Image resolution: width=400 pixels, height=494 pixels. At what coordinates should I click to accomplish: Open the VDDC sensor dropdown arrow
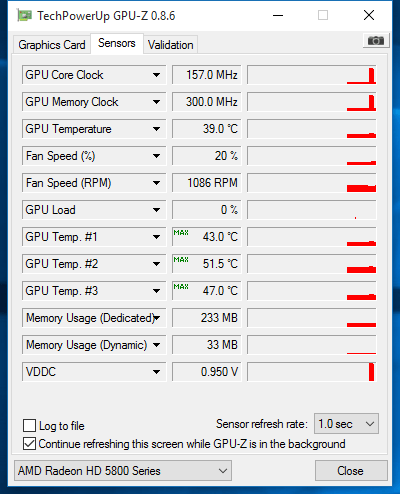tap(156, 372)
